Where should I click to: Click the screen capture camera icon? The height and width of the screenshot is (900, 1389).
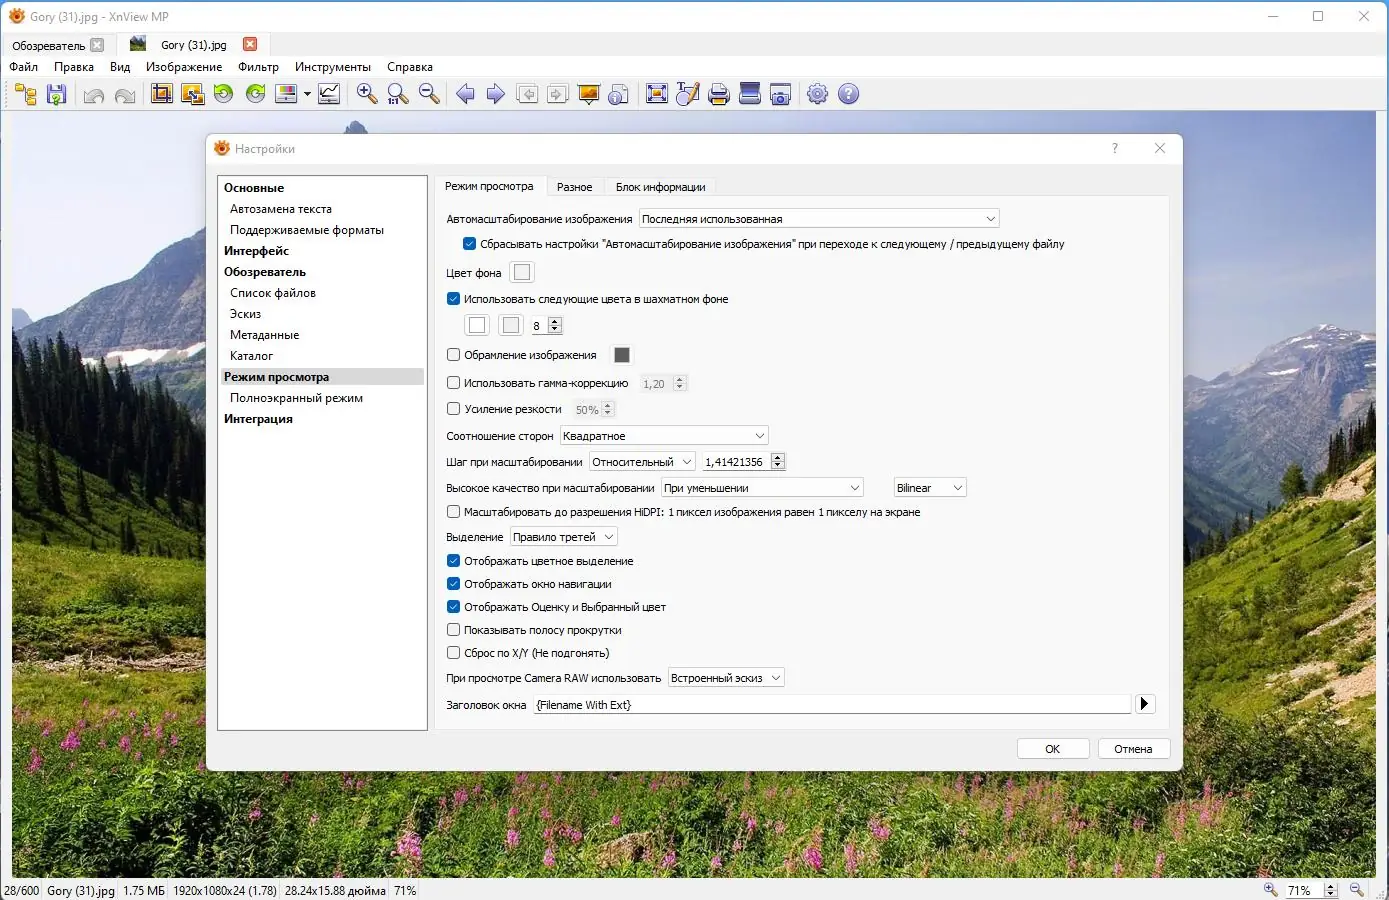[x=781, y=95]
